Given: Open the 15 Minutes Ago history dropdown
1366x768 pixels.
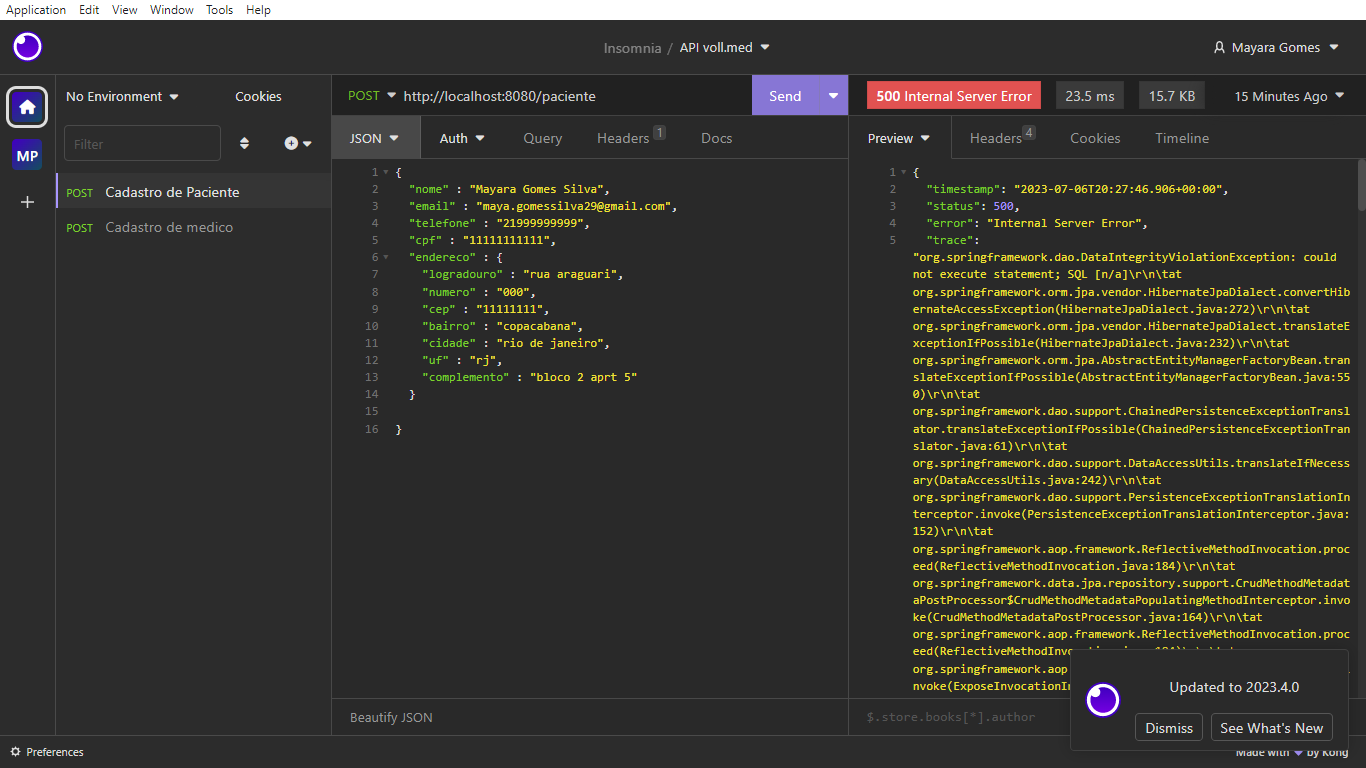Looking at the screenshot, I should pyautogui.click(x=1290, y=97).
